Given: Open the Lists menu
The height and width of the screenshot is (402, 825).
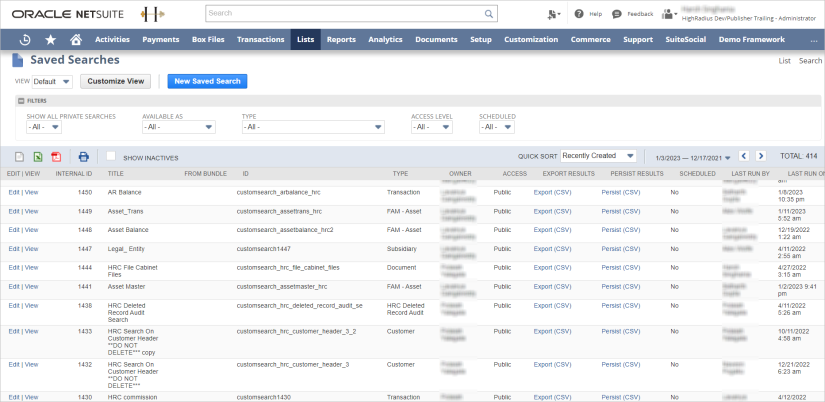Looking at the screenshot, I should pos(306,39).
